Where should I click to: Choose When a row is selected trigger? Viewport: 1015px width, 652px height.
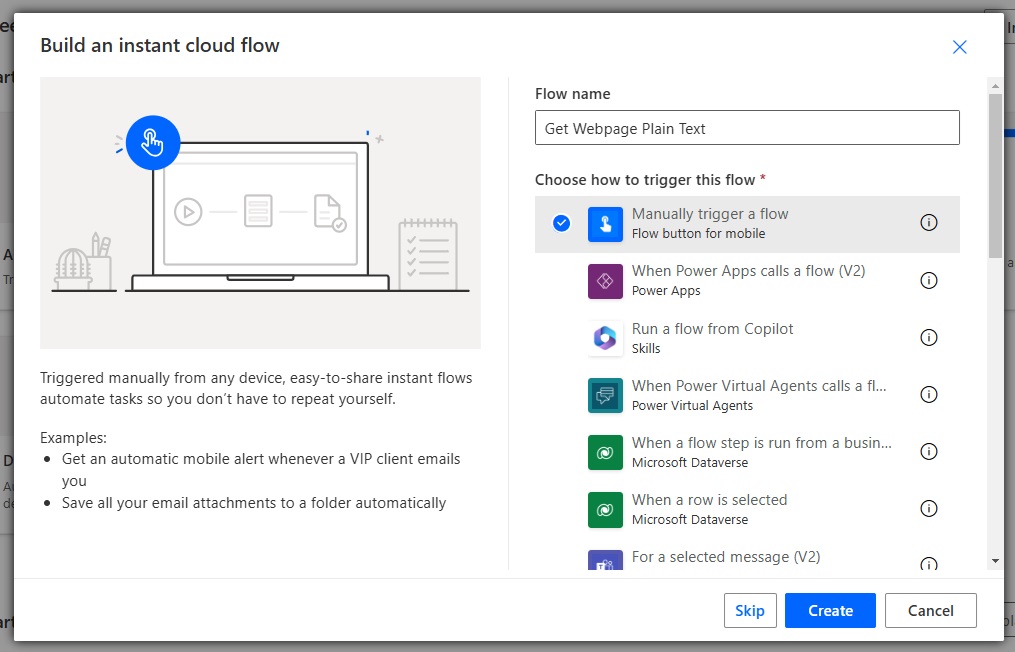click(x=747, y=509)
